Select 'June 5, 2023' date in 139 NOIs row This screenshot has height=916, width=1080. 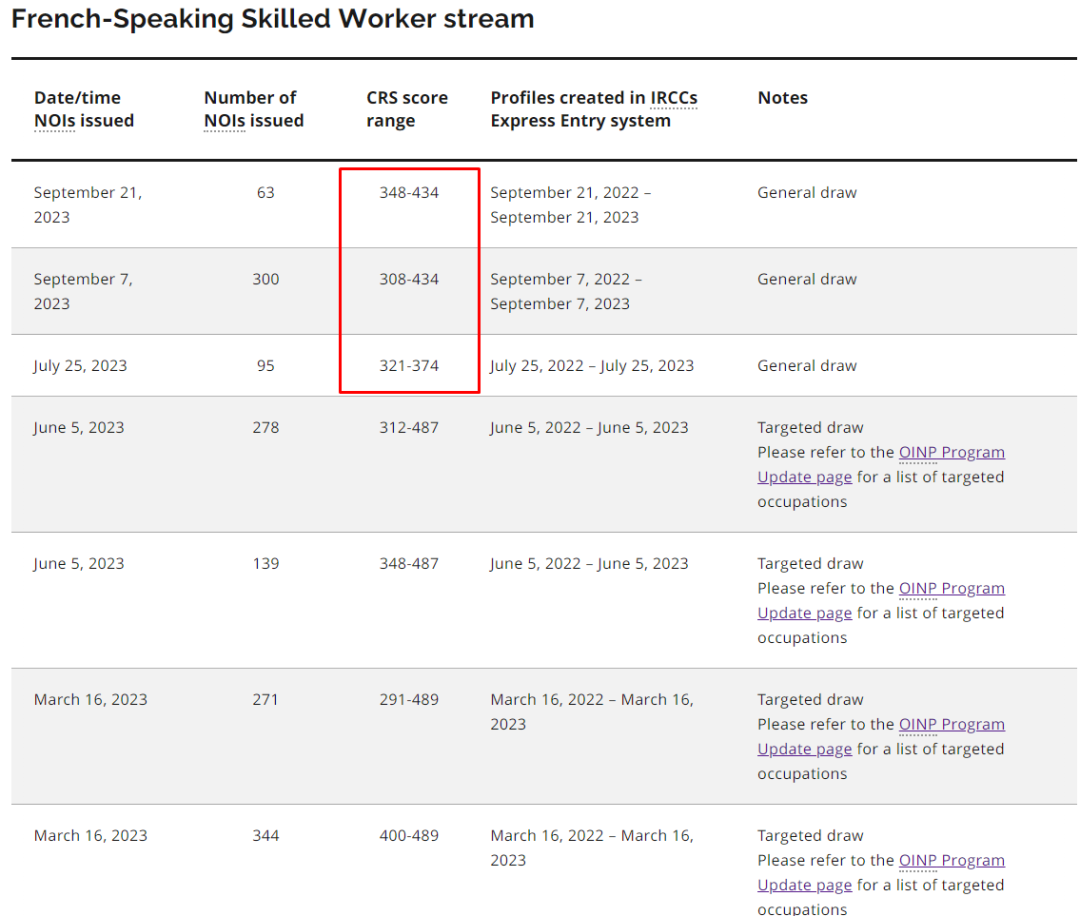coord(79,564)
